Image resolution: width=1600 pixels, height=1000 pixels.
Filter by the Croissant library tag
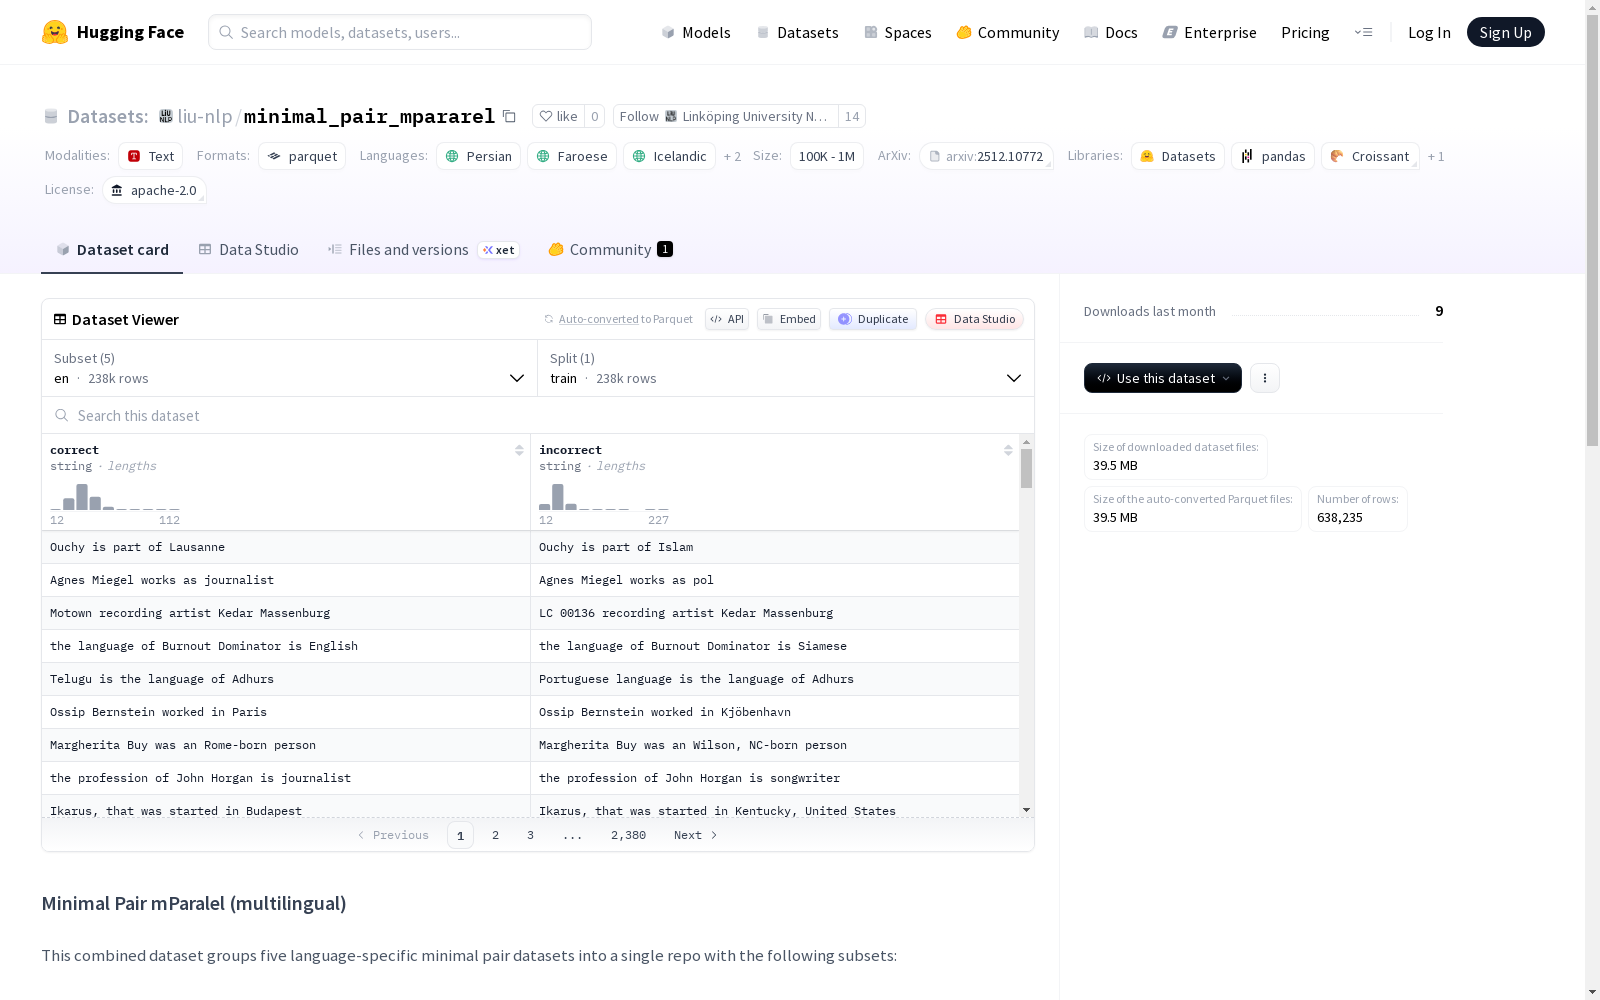click(1370, 156)
